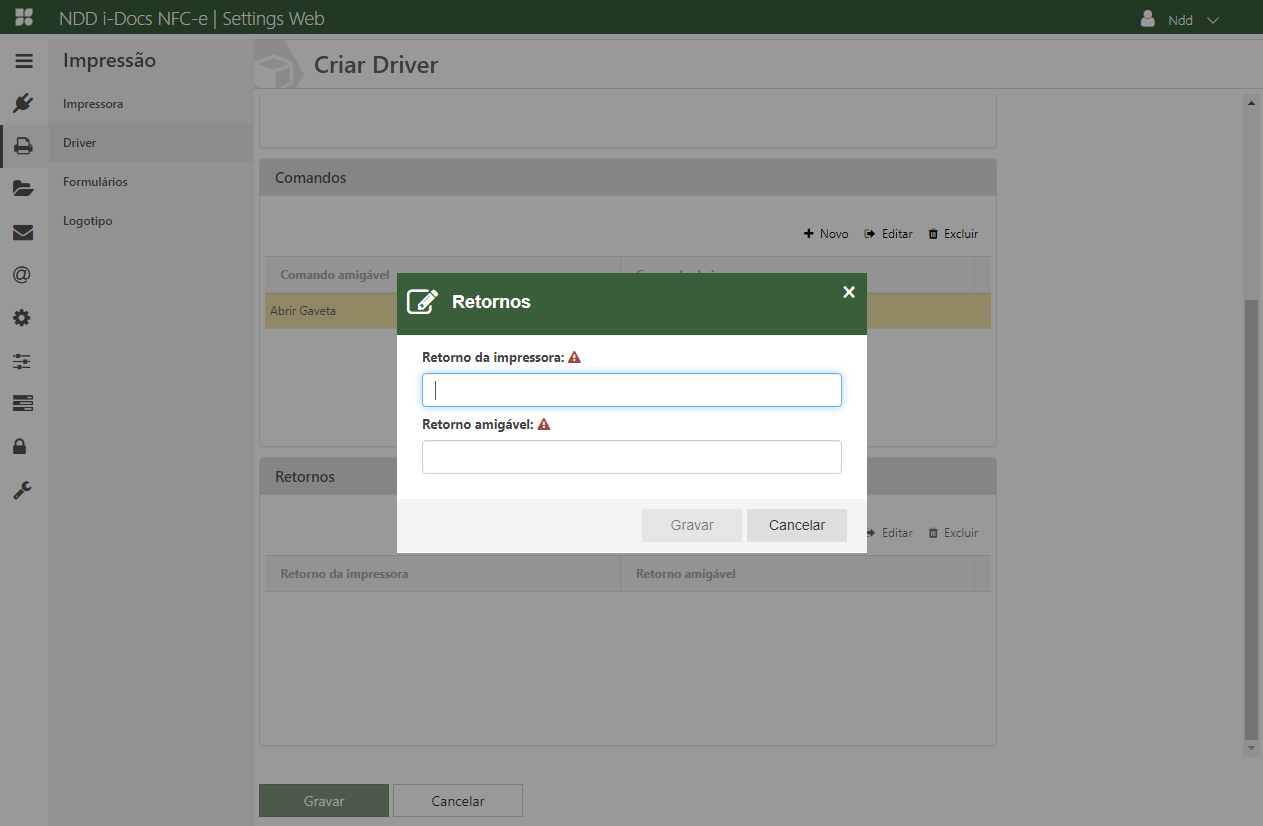Click the Retorno amigável input field
Screen dimensions: 1263x826
coord(631,457)
